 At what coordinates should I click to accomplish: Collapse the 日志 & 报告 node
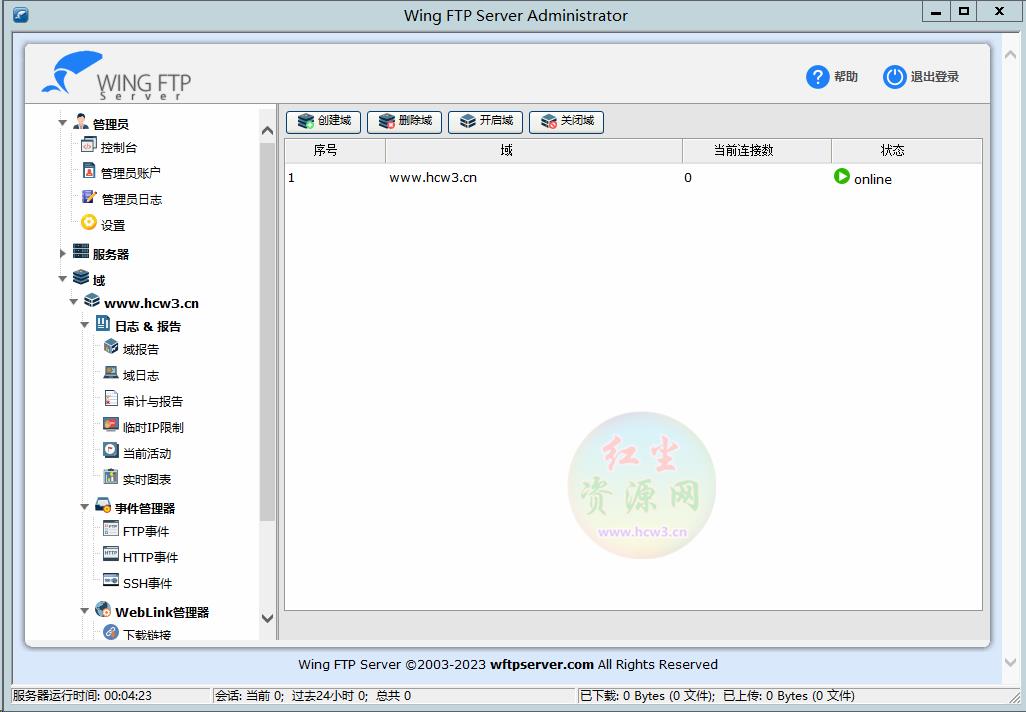(84, 325)
